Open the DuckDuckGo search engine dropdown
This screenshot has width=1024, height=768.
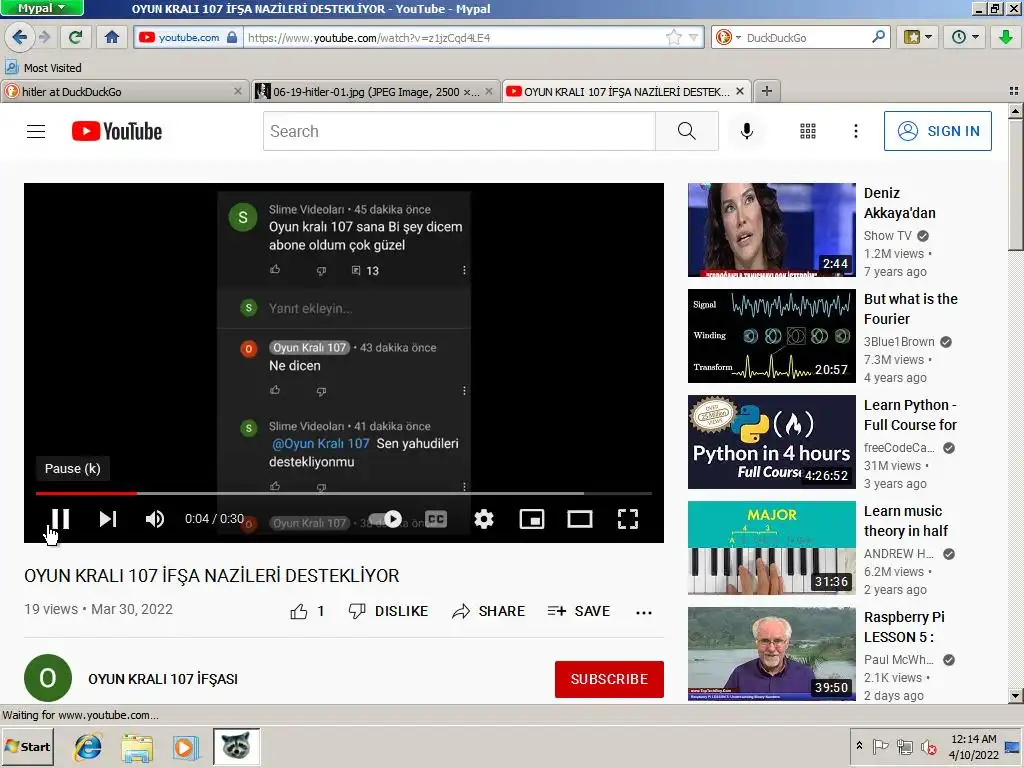[x=728, y=37]
